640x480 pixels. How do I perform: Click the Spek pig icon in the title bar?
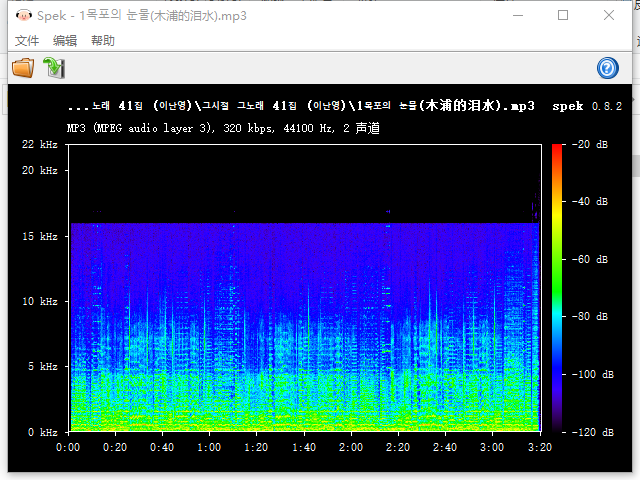(24, 16)
